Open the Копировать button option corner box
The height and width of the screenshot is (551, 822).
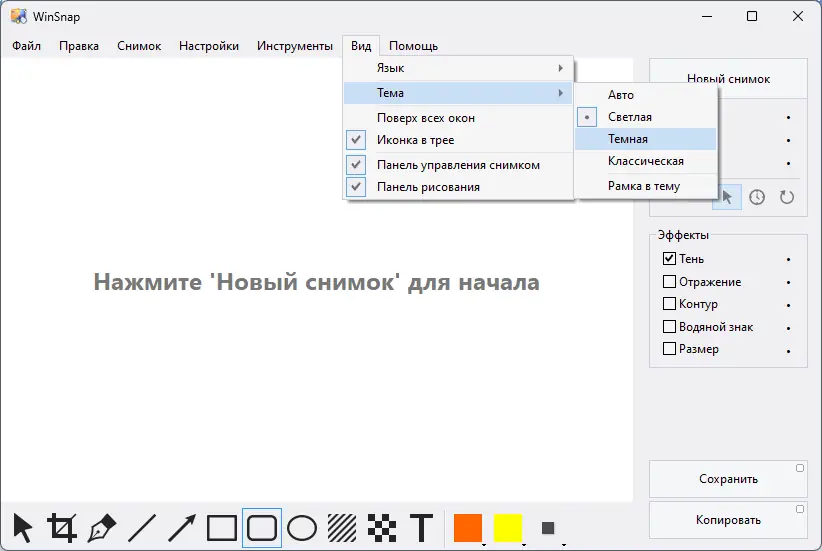799,509
